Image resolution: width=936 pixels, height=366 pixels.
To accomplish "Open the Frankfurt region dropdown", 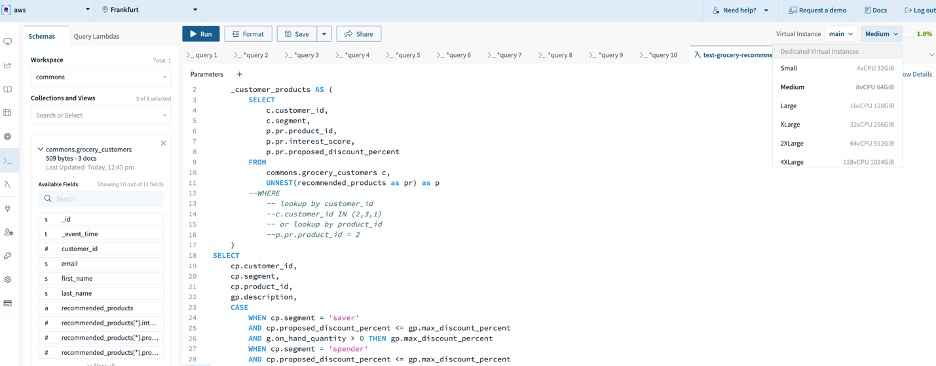I will click(x=149, y=10).
